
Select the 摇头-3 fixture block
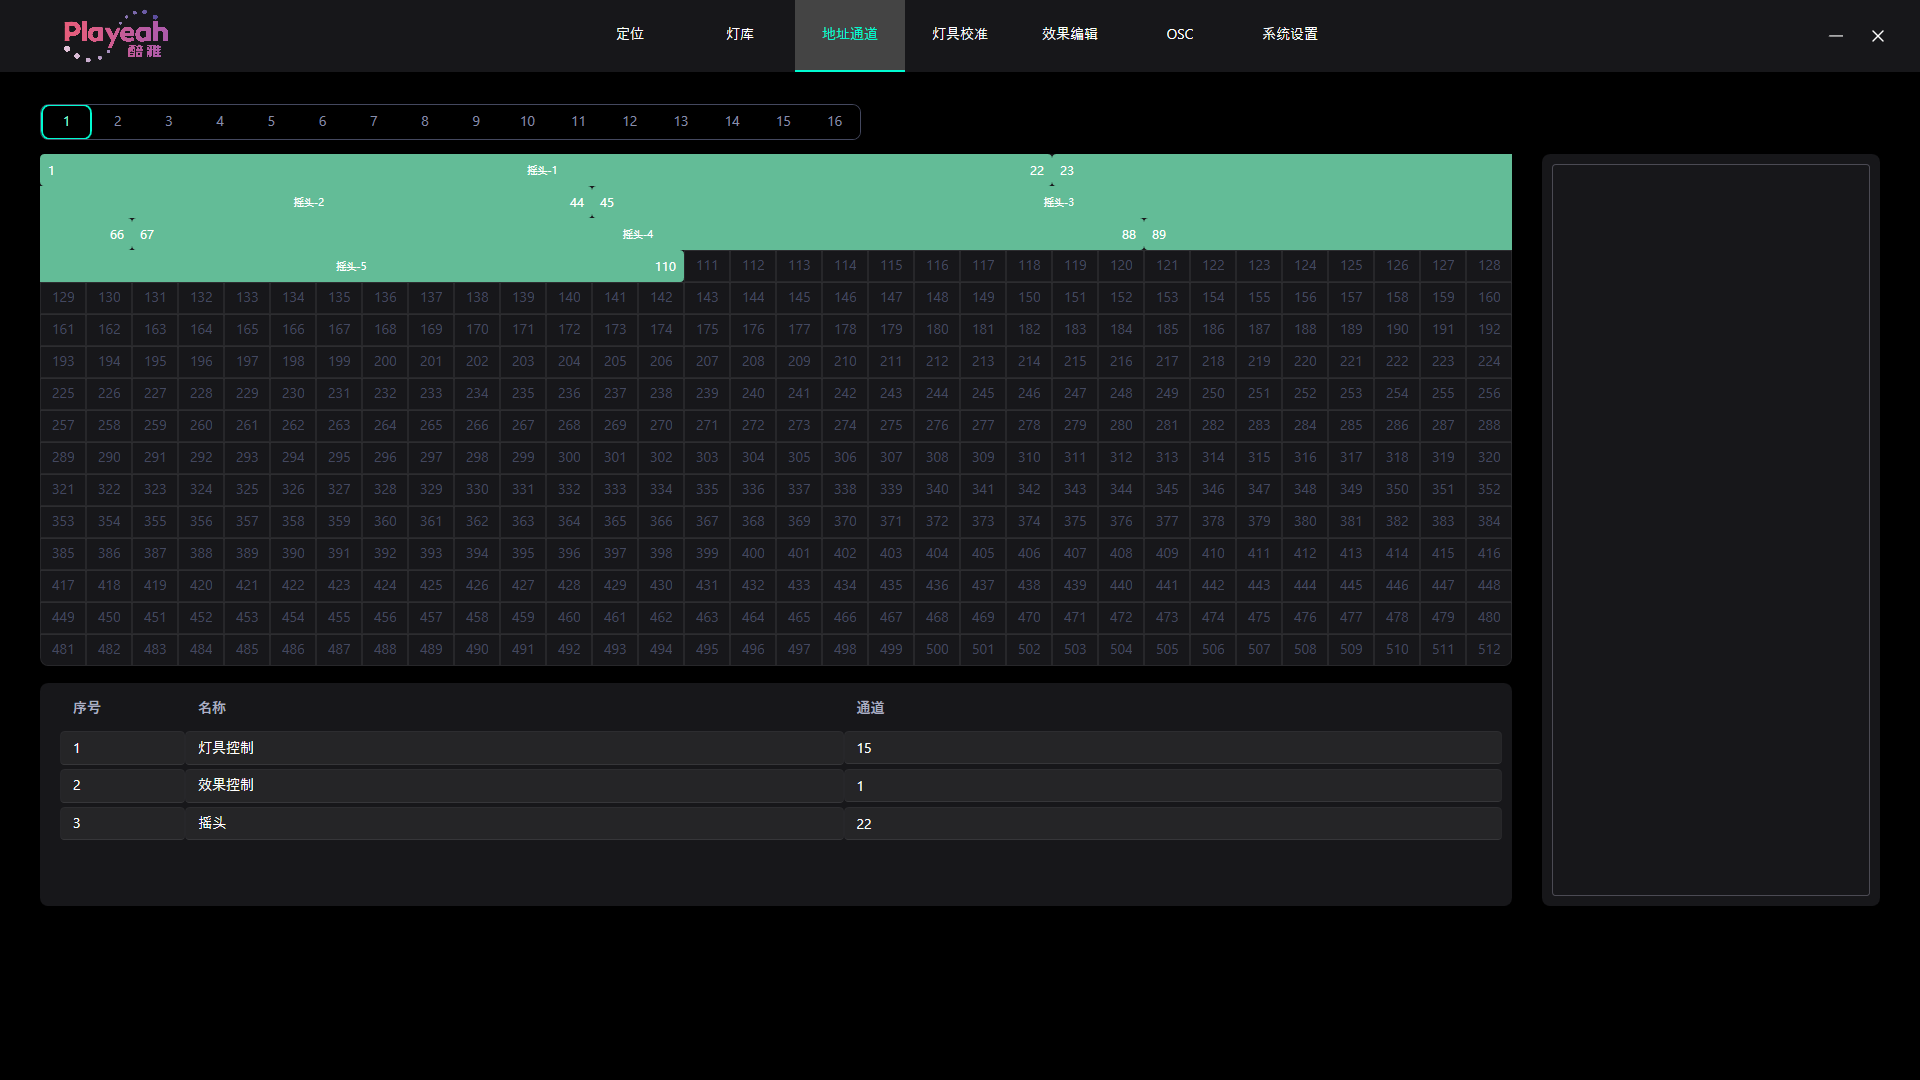(x=1059, y=202)
